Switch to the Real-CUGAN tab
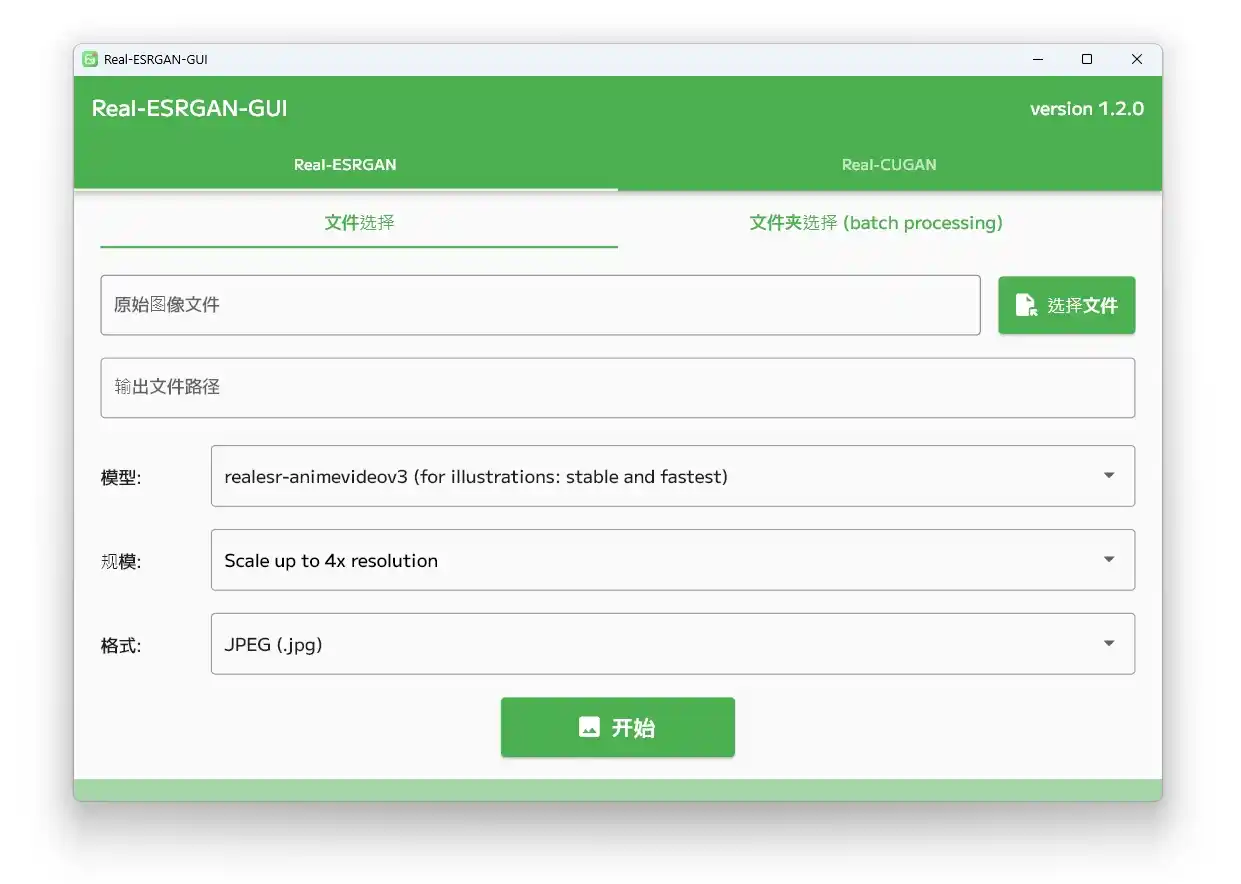This screenshot has height=884, width=1241. [x=889, y=165]
